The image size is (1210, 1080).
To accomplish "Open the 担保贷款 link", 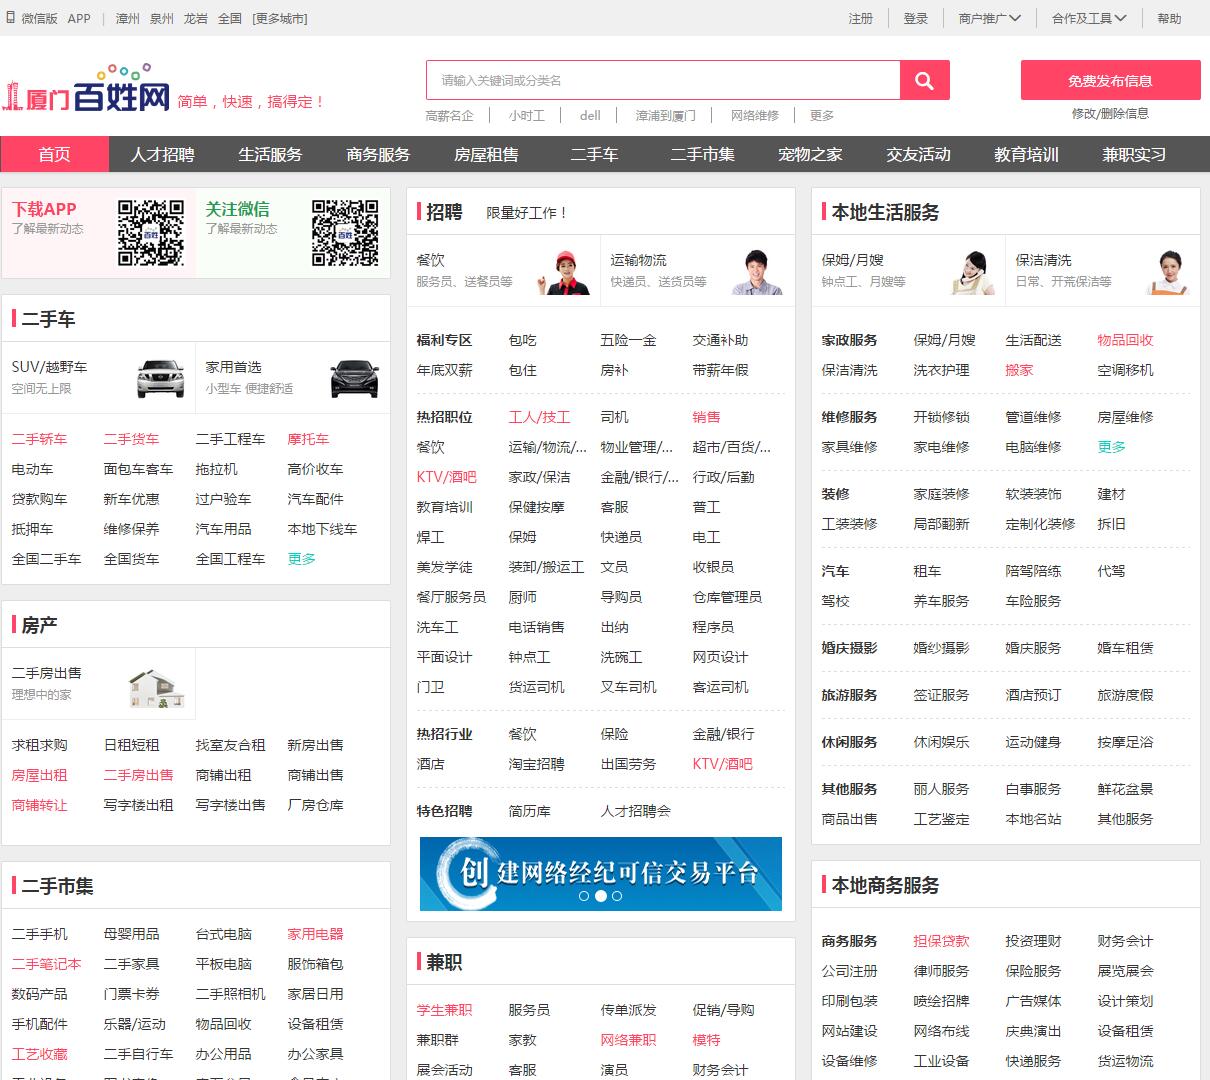I will 942,941.
